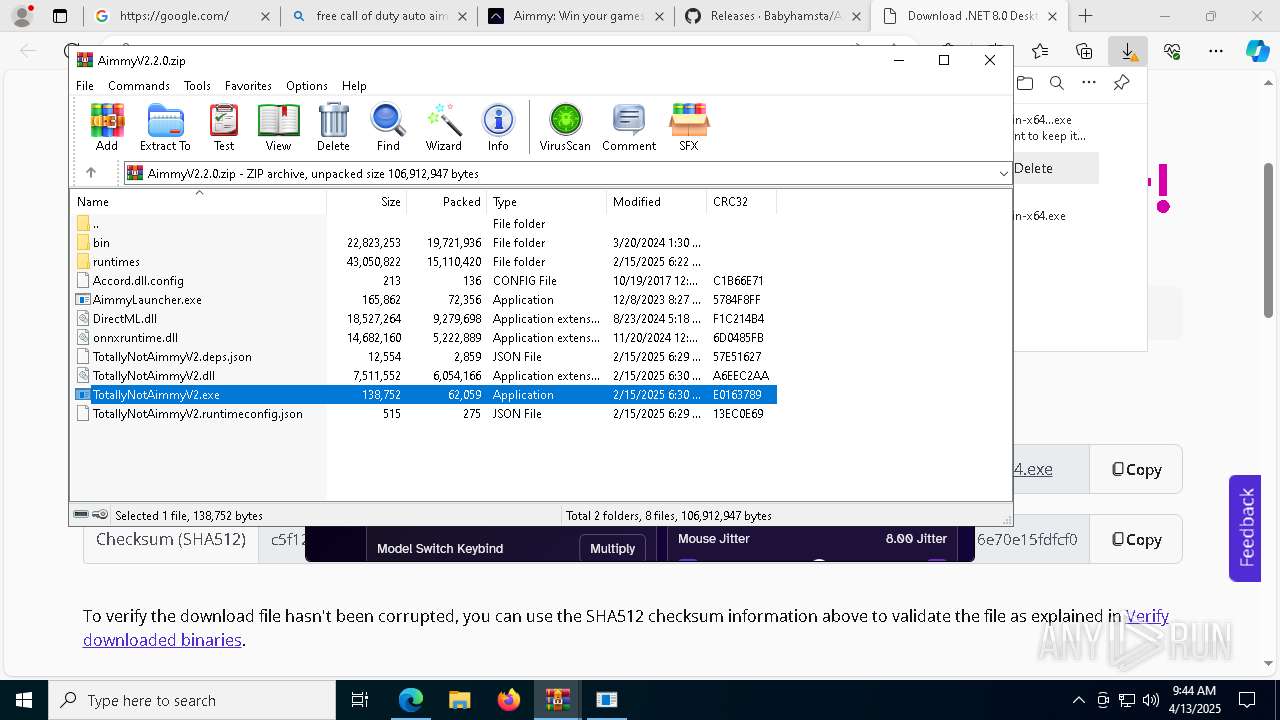Select the runtimes folder row

424,262
